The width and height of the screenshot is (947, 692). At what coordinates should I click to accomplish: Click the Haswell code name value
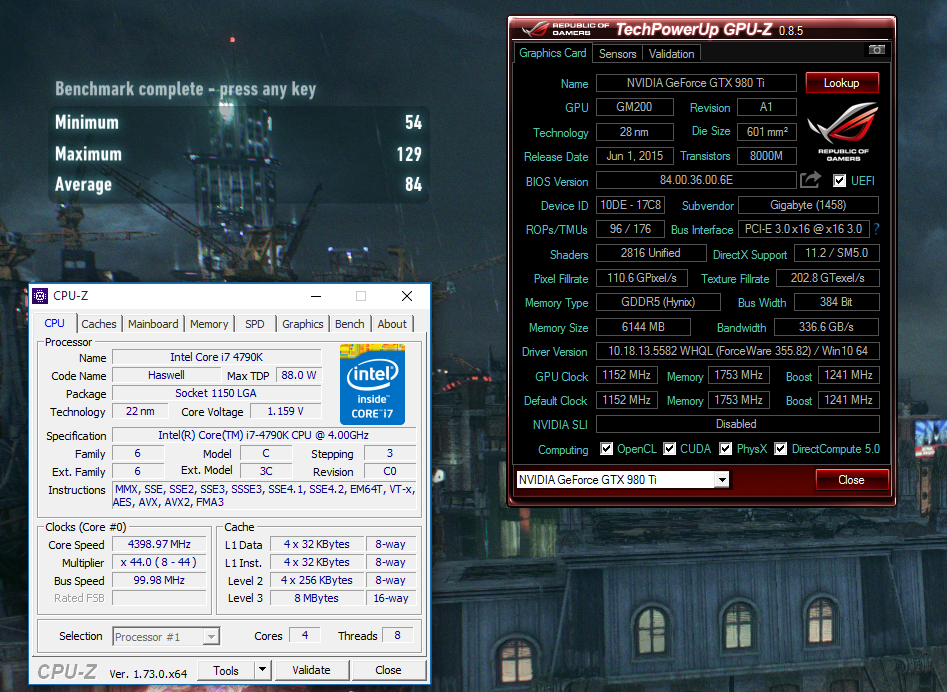(166, 375)
